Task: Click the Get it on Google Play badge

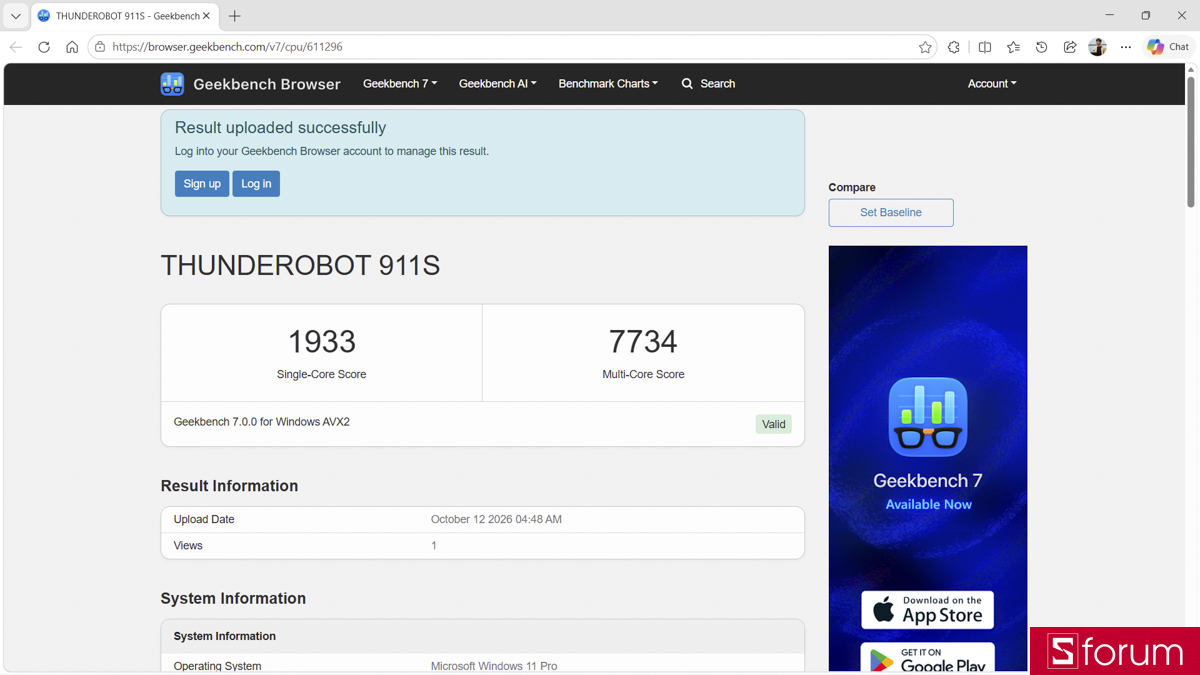Action: coord(928,658)
